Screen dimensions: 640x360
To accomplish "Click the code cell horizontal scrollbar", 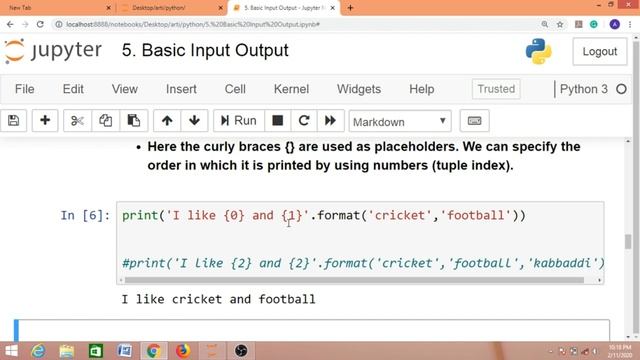I will pos(354,280).
